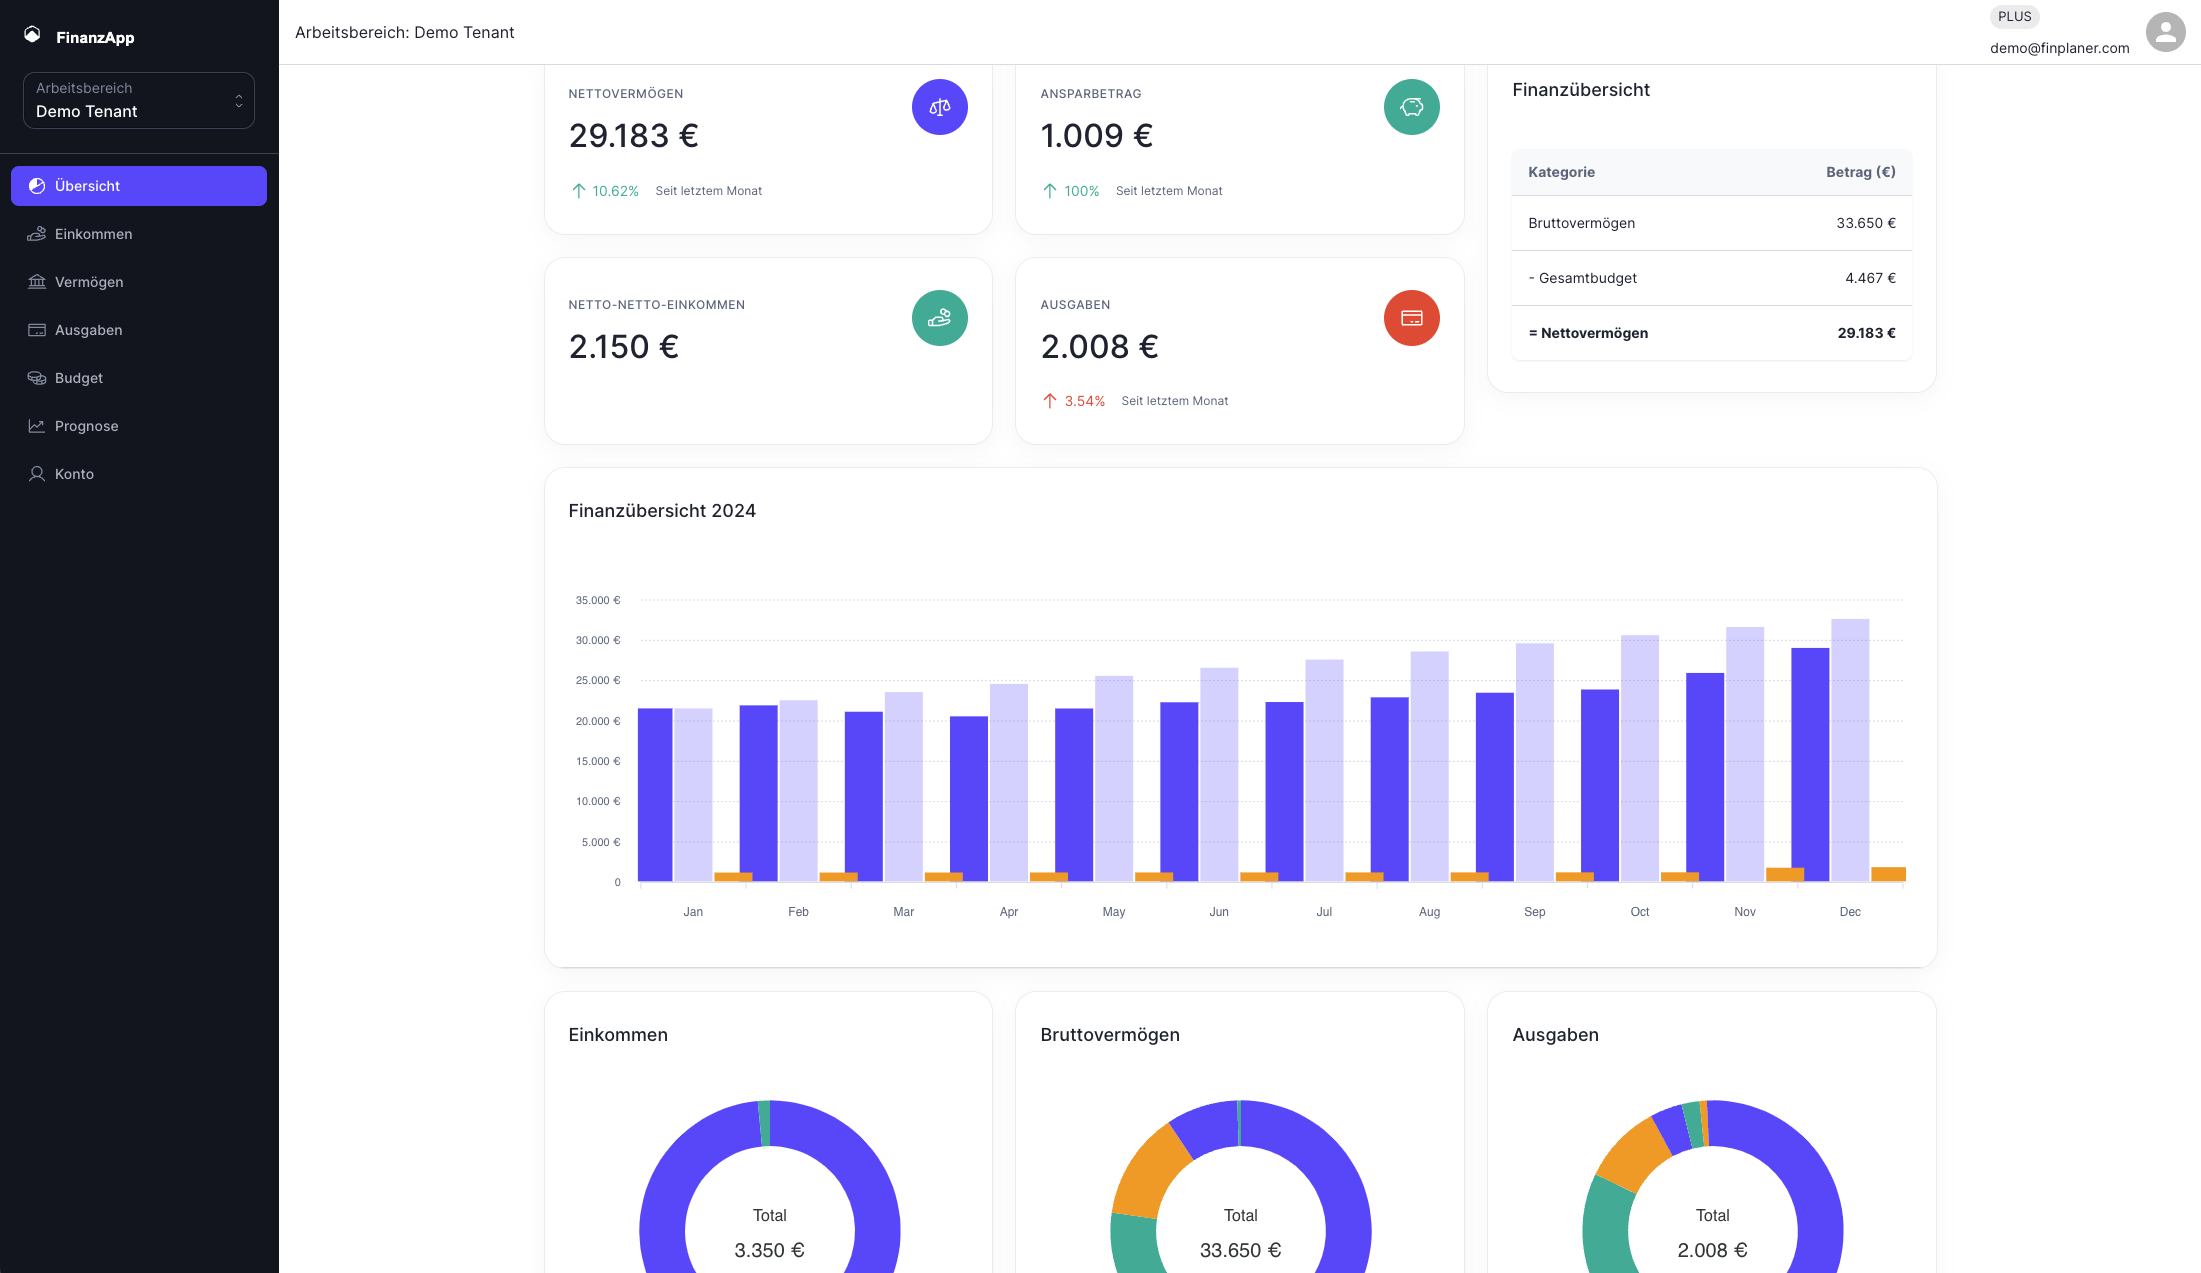This screenshot has width=2201, height=1273.
Task: Click the green segment of Einkommen donut
Action: (x=764, y=1123)
